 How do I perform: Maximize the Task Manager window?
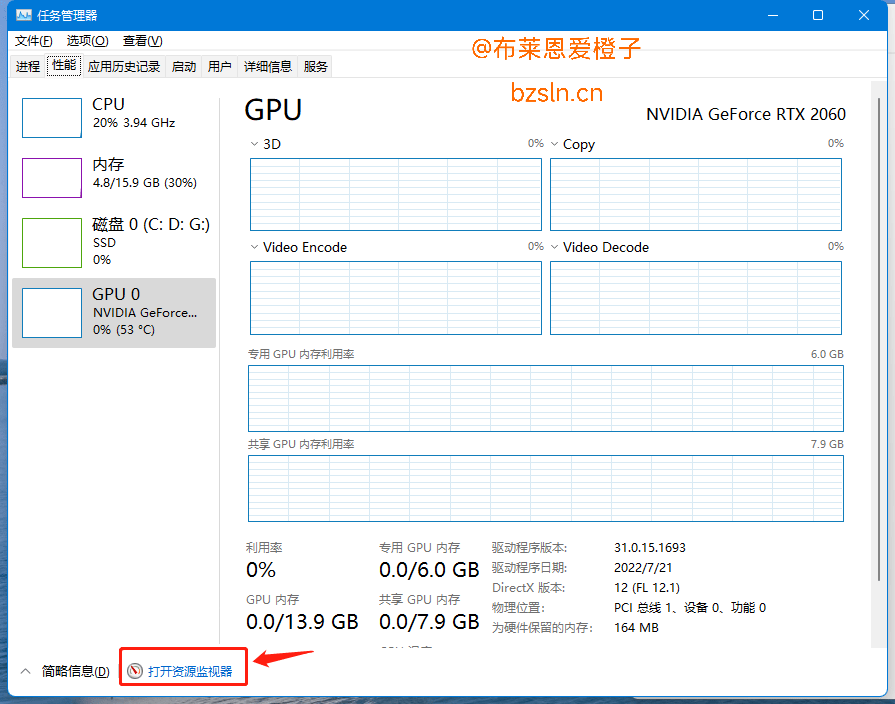coord(818,15)
